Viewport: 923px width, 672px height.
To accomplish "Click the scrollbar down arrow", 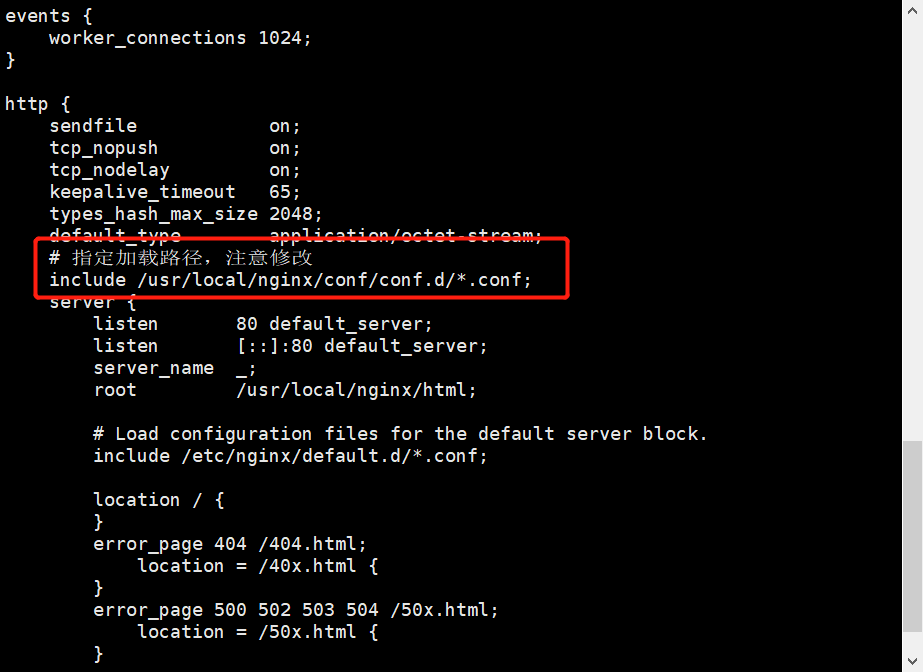I will tap(911, 662).
